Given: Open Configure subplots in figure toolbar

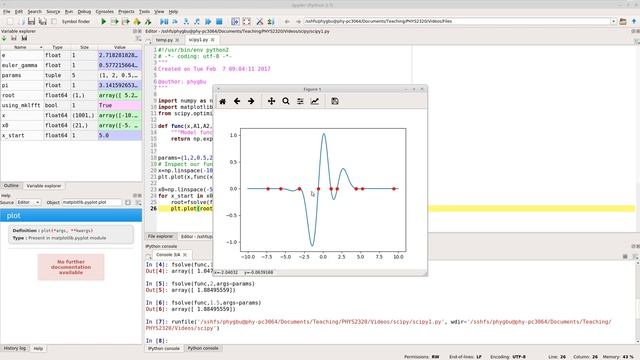Looking at the screenshot, I should [300, 101].
